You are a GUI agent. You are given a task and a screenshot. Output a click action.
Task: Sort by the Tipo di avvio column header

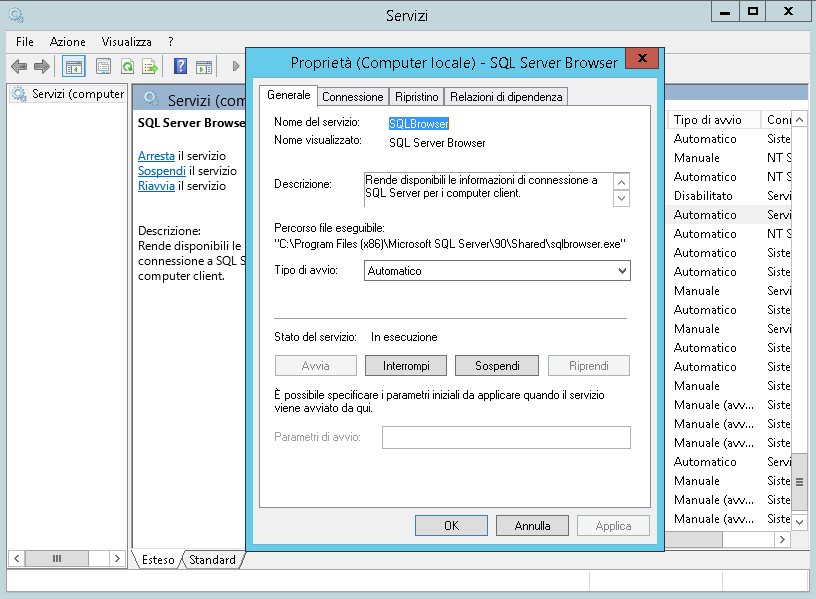[713, 120]
